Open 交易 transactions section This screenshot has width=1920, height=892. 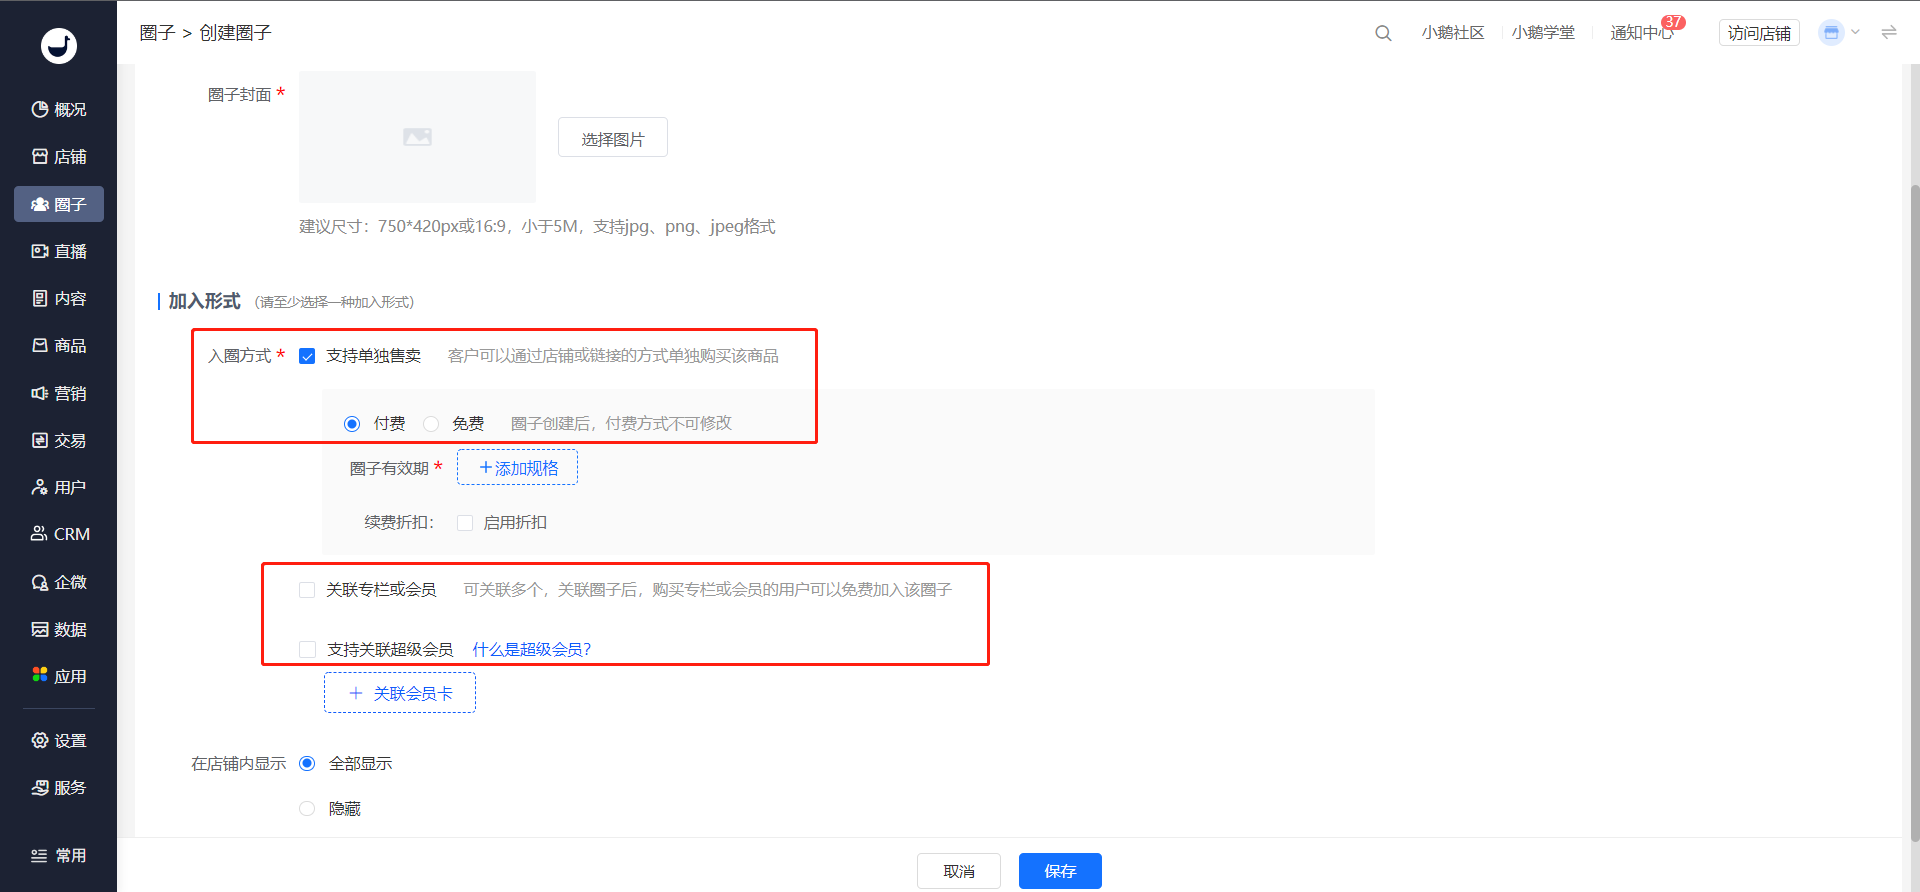coord(59,440)
